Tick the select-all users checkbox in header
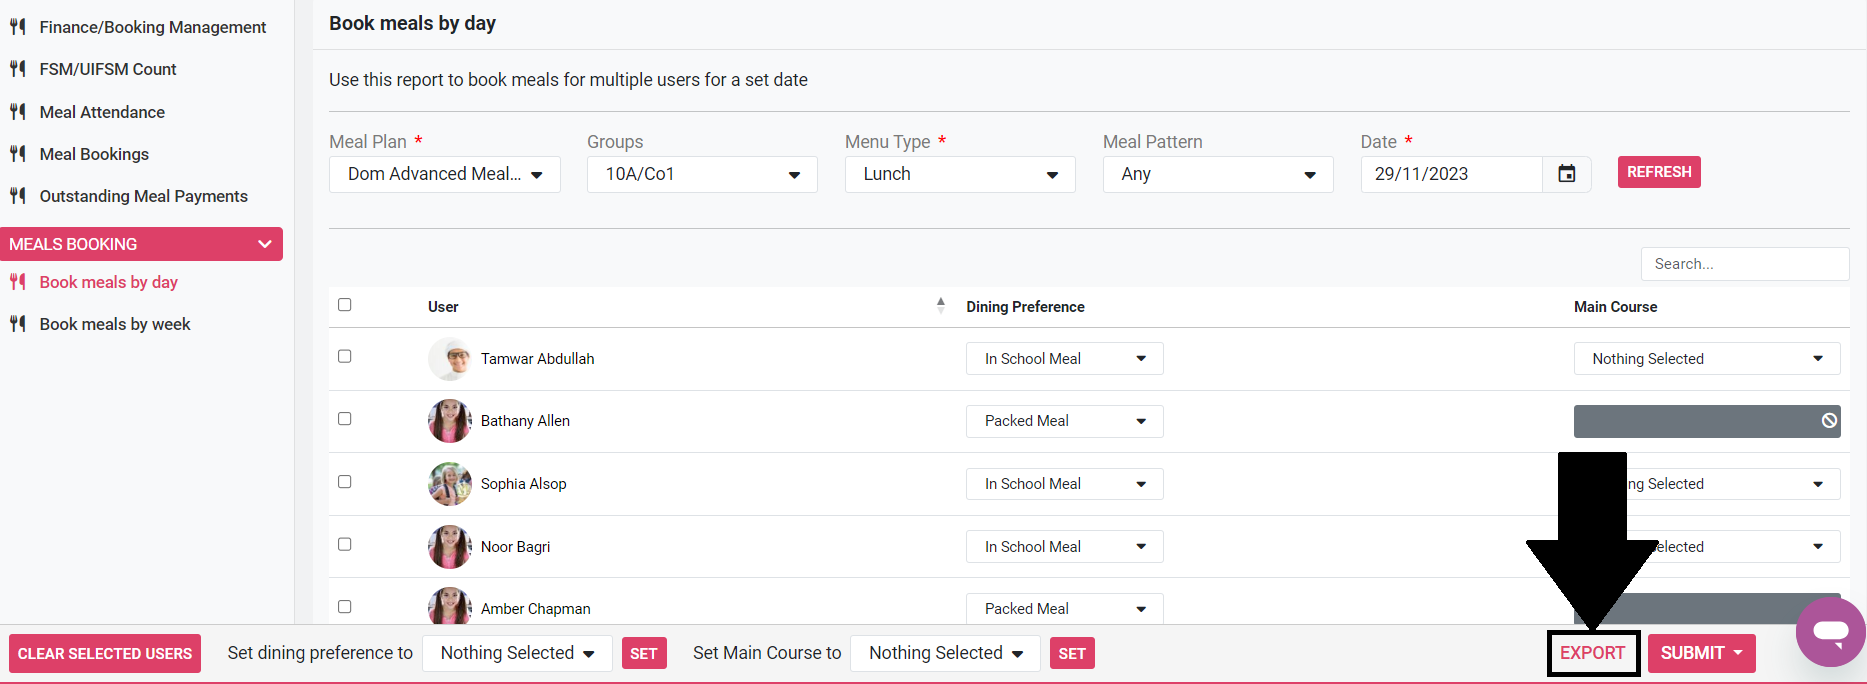 [345, 305]
